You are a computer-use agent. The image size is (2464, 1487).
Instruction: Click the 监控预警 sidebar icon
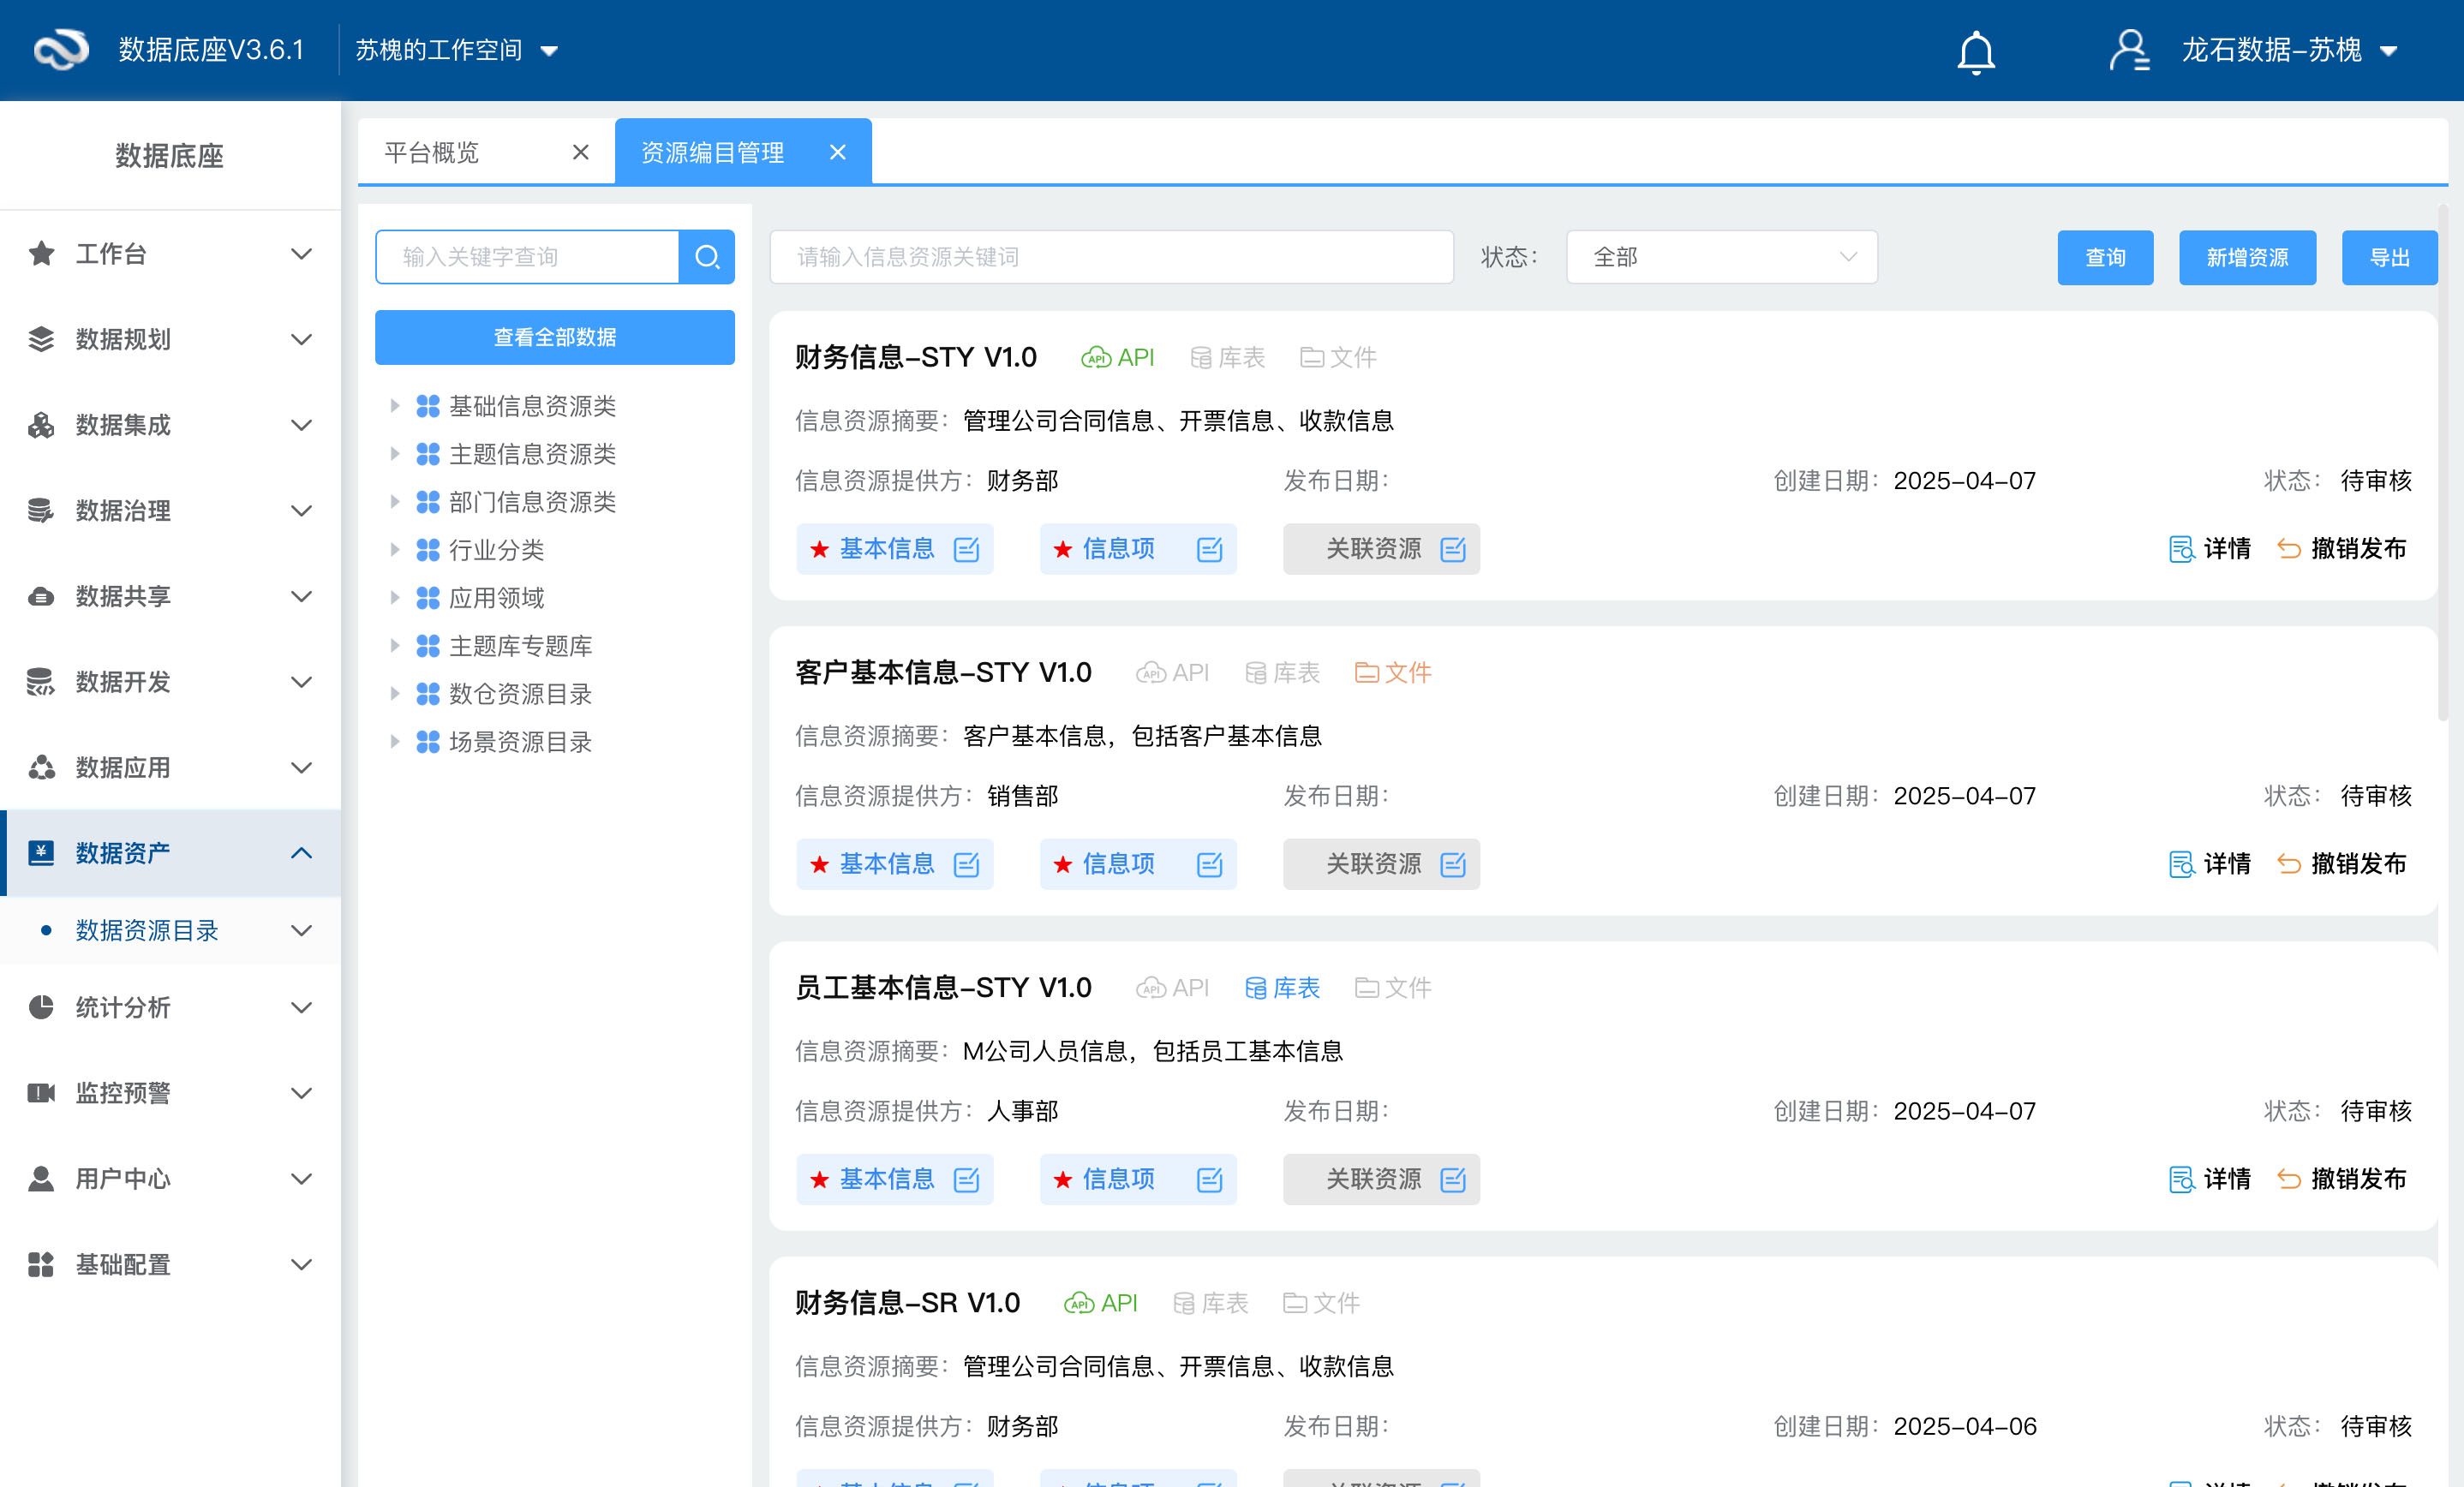[x=41, y=1093]
